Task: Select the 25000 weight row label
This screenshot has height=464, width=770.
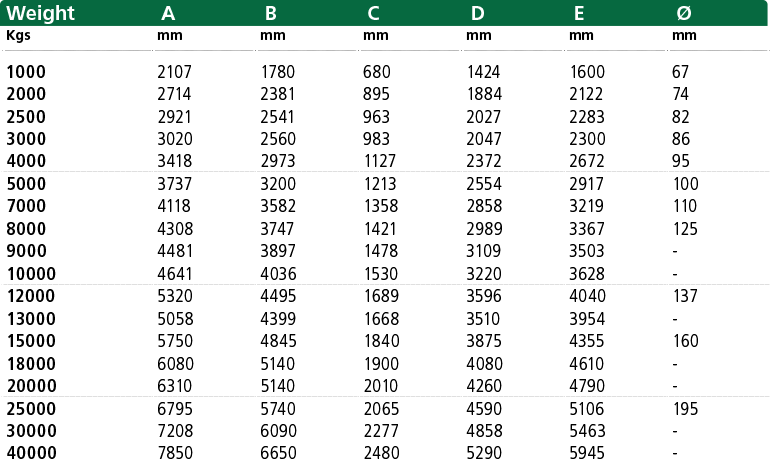Action: point(31,409)
